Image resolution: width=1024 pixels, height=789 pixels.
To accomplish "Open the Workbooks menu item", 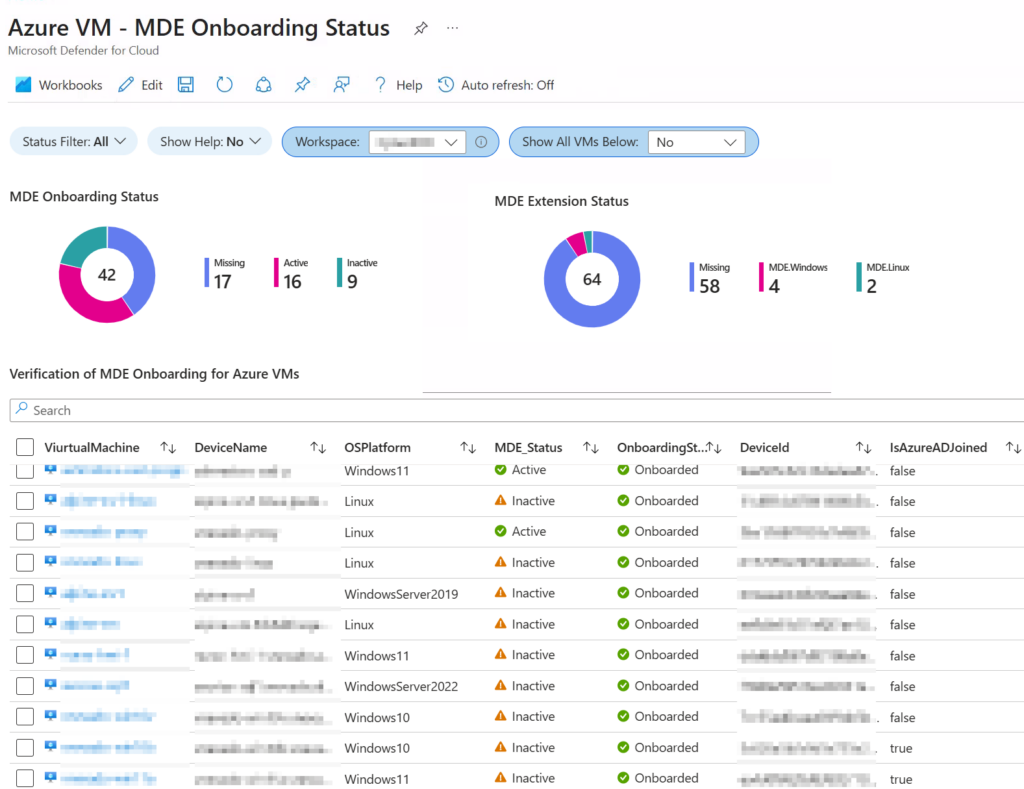I will 59,85.
